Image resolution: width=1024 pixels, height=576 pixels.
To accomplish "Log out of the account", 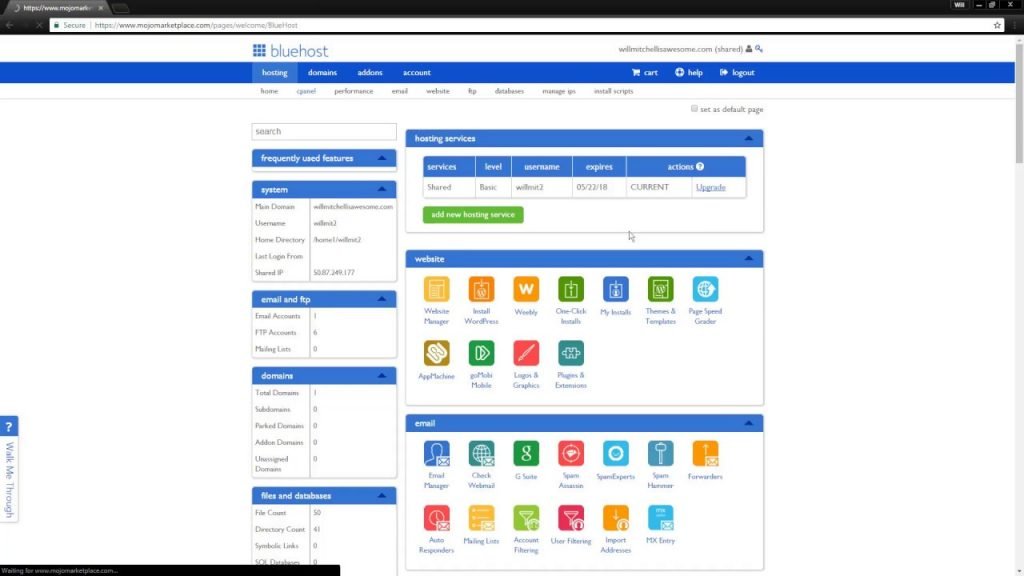I will (x=737, y=72).
